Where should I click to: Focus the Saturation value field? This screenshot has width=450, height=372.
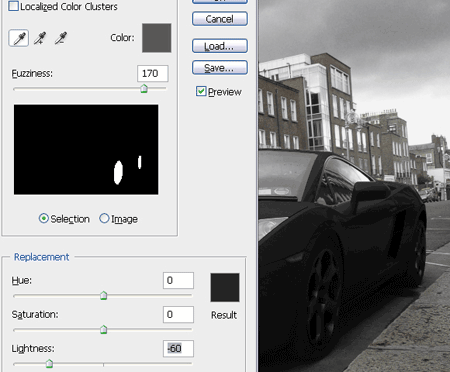tap(178, 314)
